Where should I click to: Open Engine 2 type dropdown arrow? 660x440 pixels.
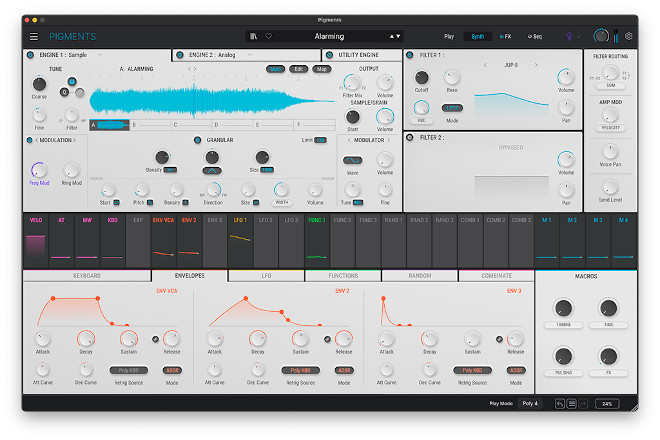click(250, 55)
